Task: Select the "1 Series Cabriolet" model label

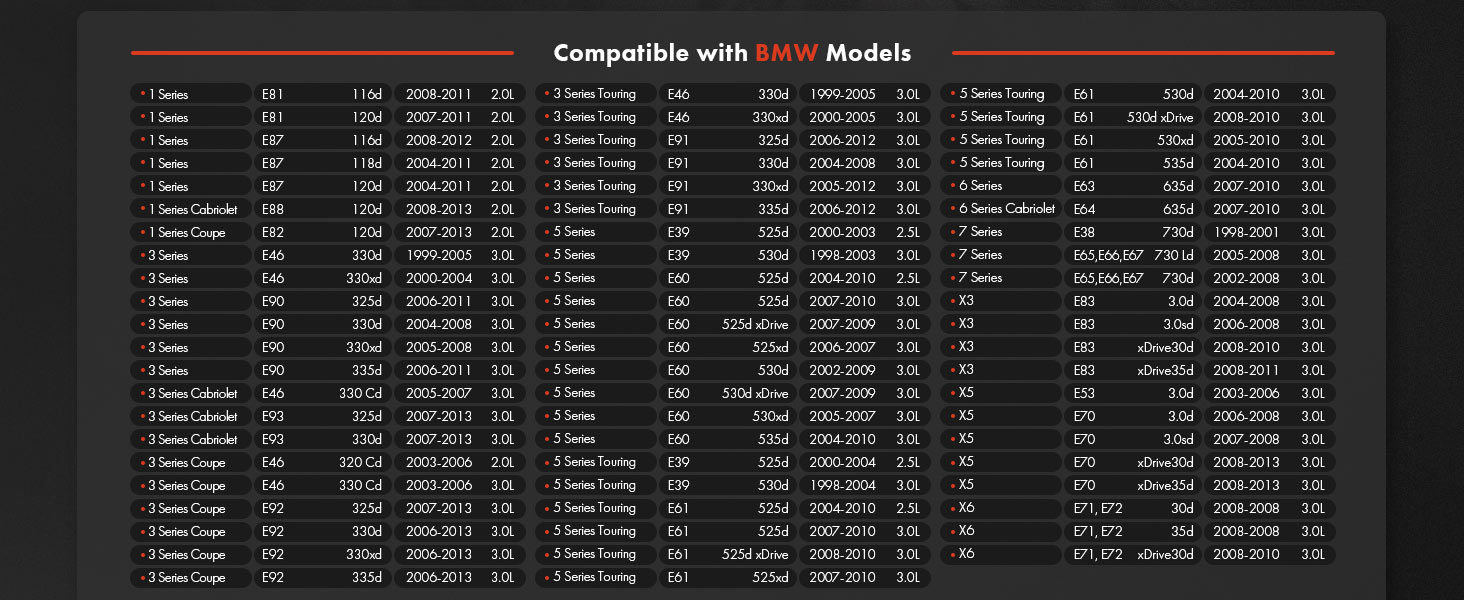Action: (194, 209)
